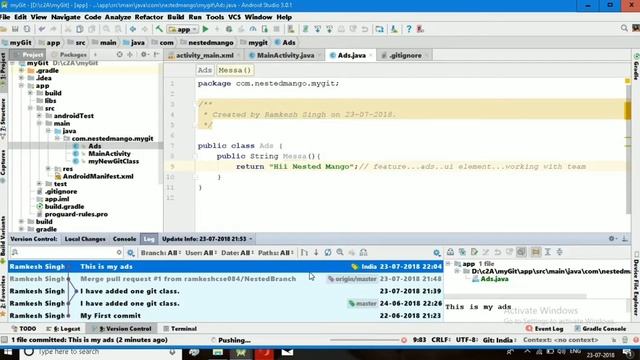
Task: Click the gear icon beside the log search field
Action: (x=131, y=253)
